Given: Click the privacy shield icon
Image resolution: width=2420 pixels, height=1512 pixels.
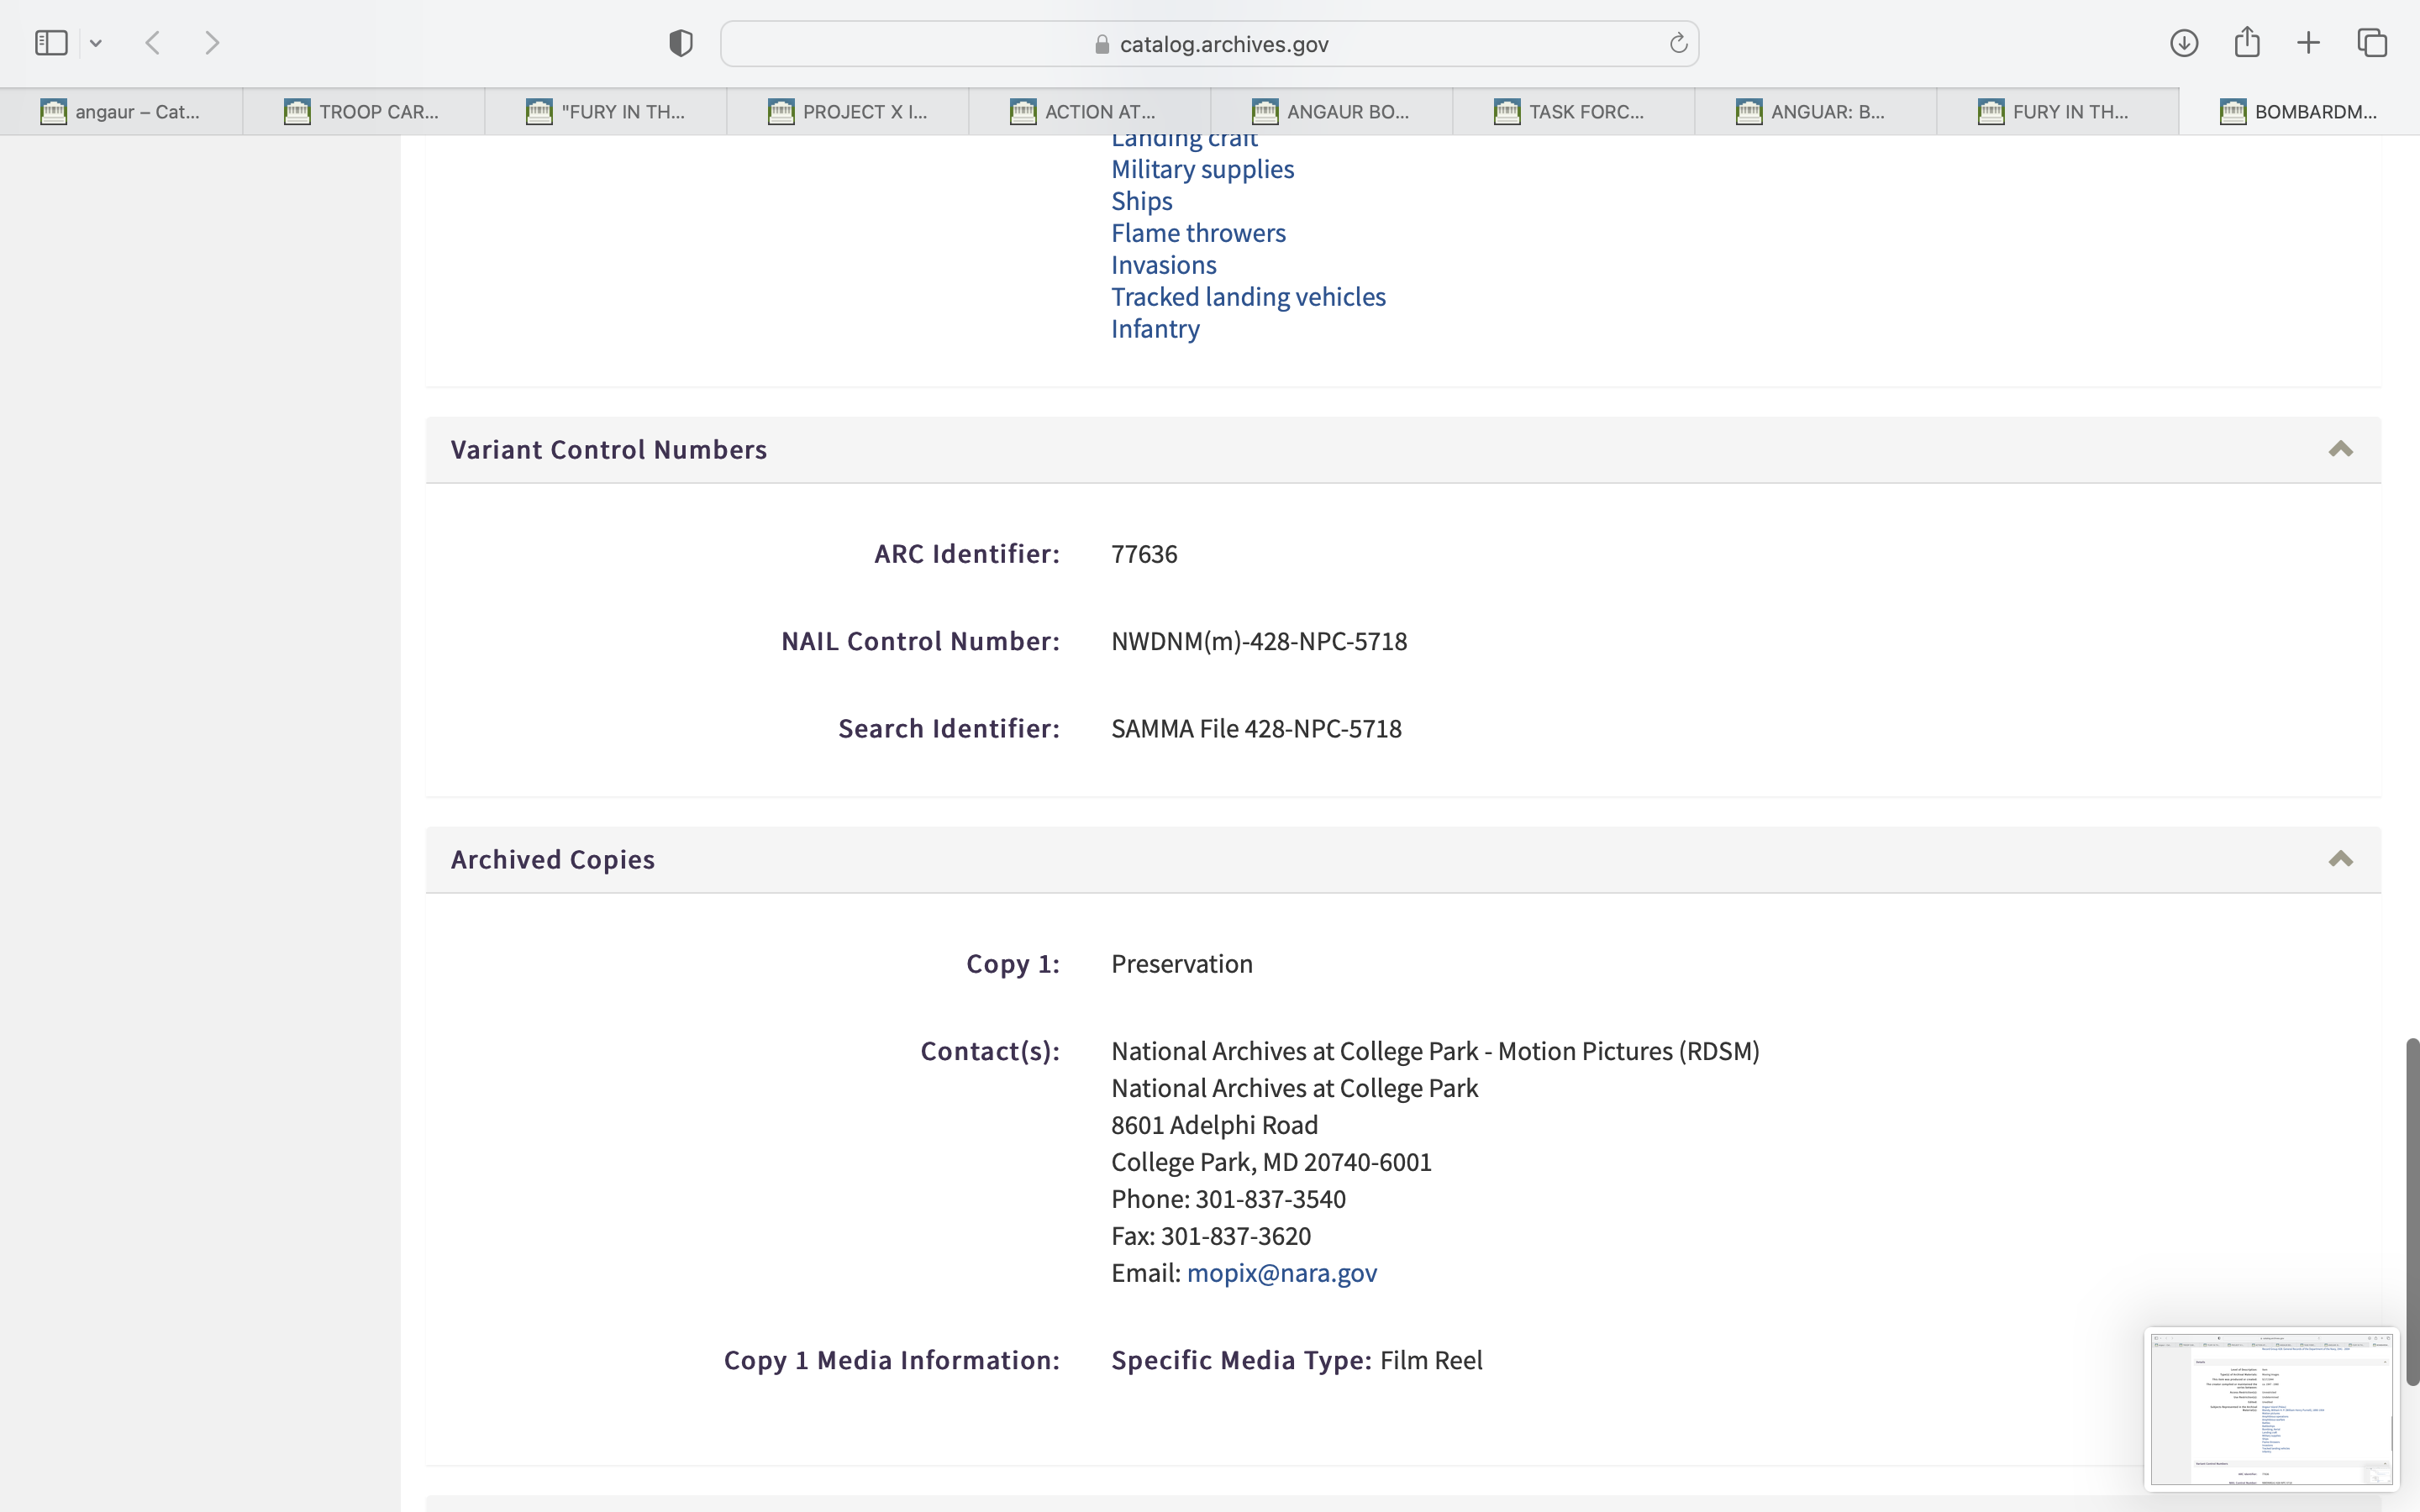Looking at the screenshot, I should (681, 43).
